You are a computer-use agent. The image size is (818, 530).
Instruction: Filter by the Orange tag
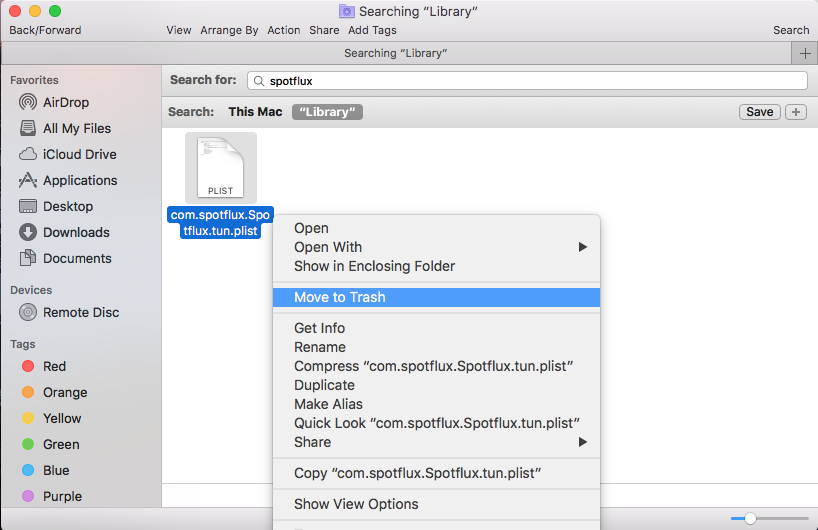(54, 392)
